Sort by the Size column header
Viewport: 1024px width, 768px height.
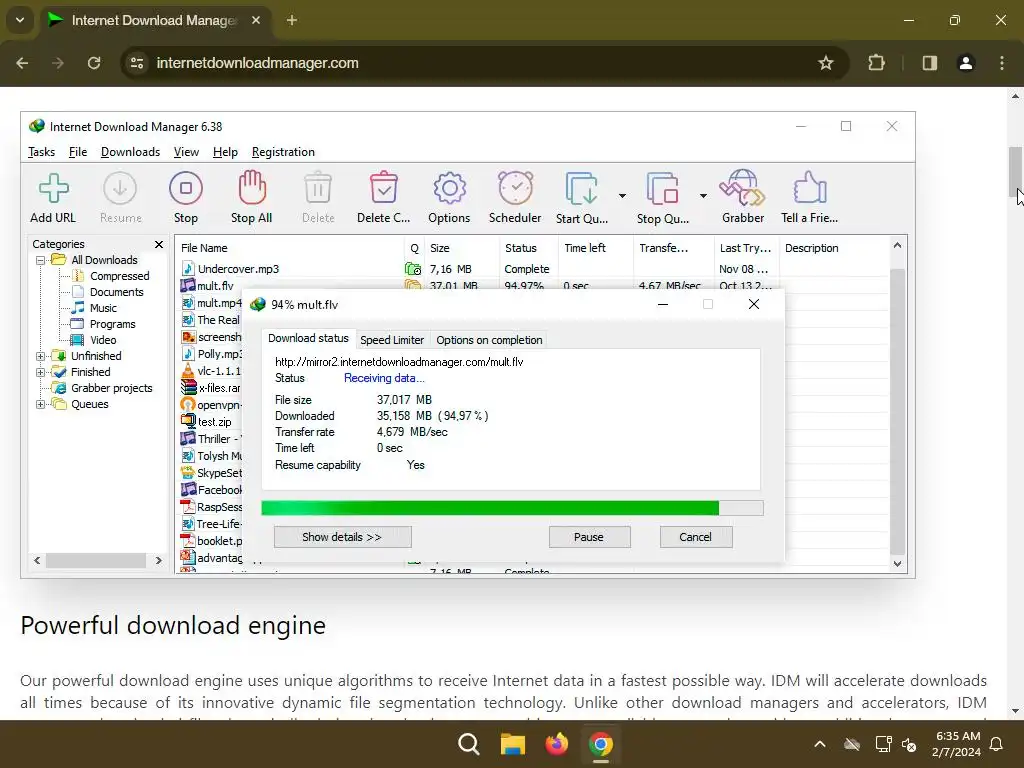(x=463, y=248)
